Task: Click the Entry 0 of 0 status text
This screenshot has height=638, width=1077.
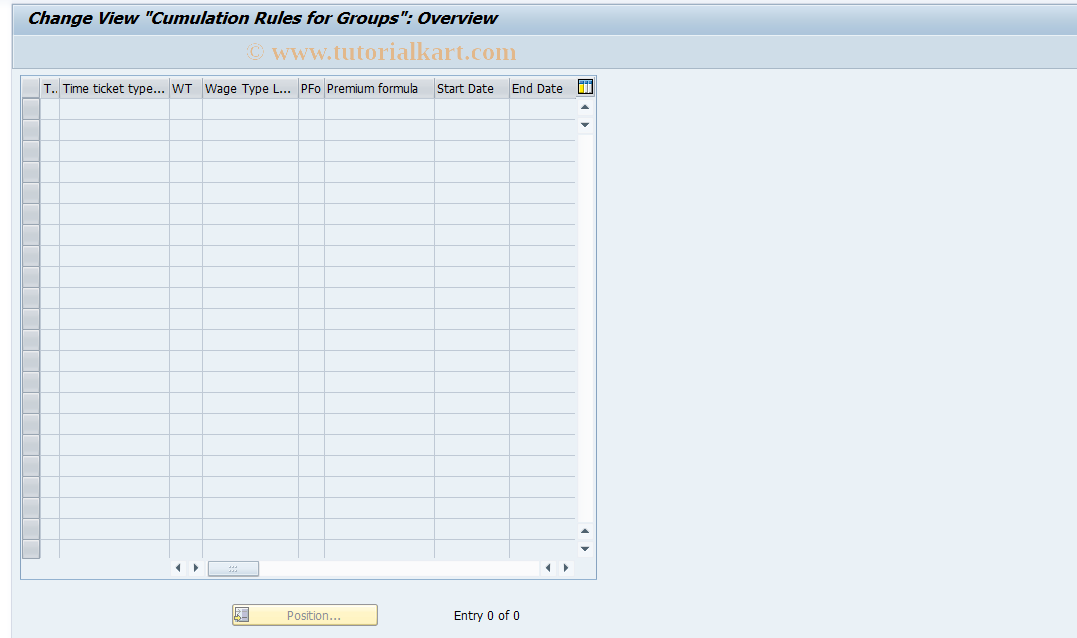Action: click(486, 615)
